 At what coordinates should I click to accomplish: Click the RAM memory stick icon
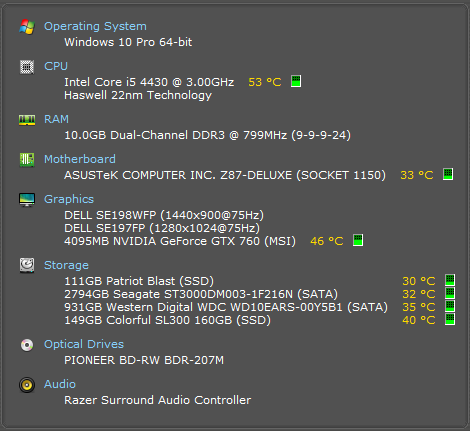[x=27, y=120]
